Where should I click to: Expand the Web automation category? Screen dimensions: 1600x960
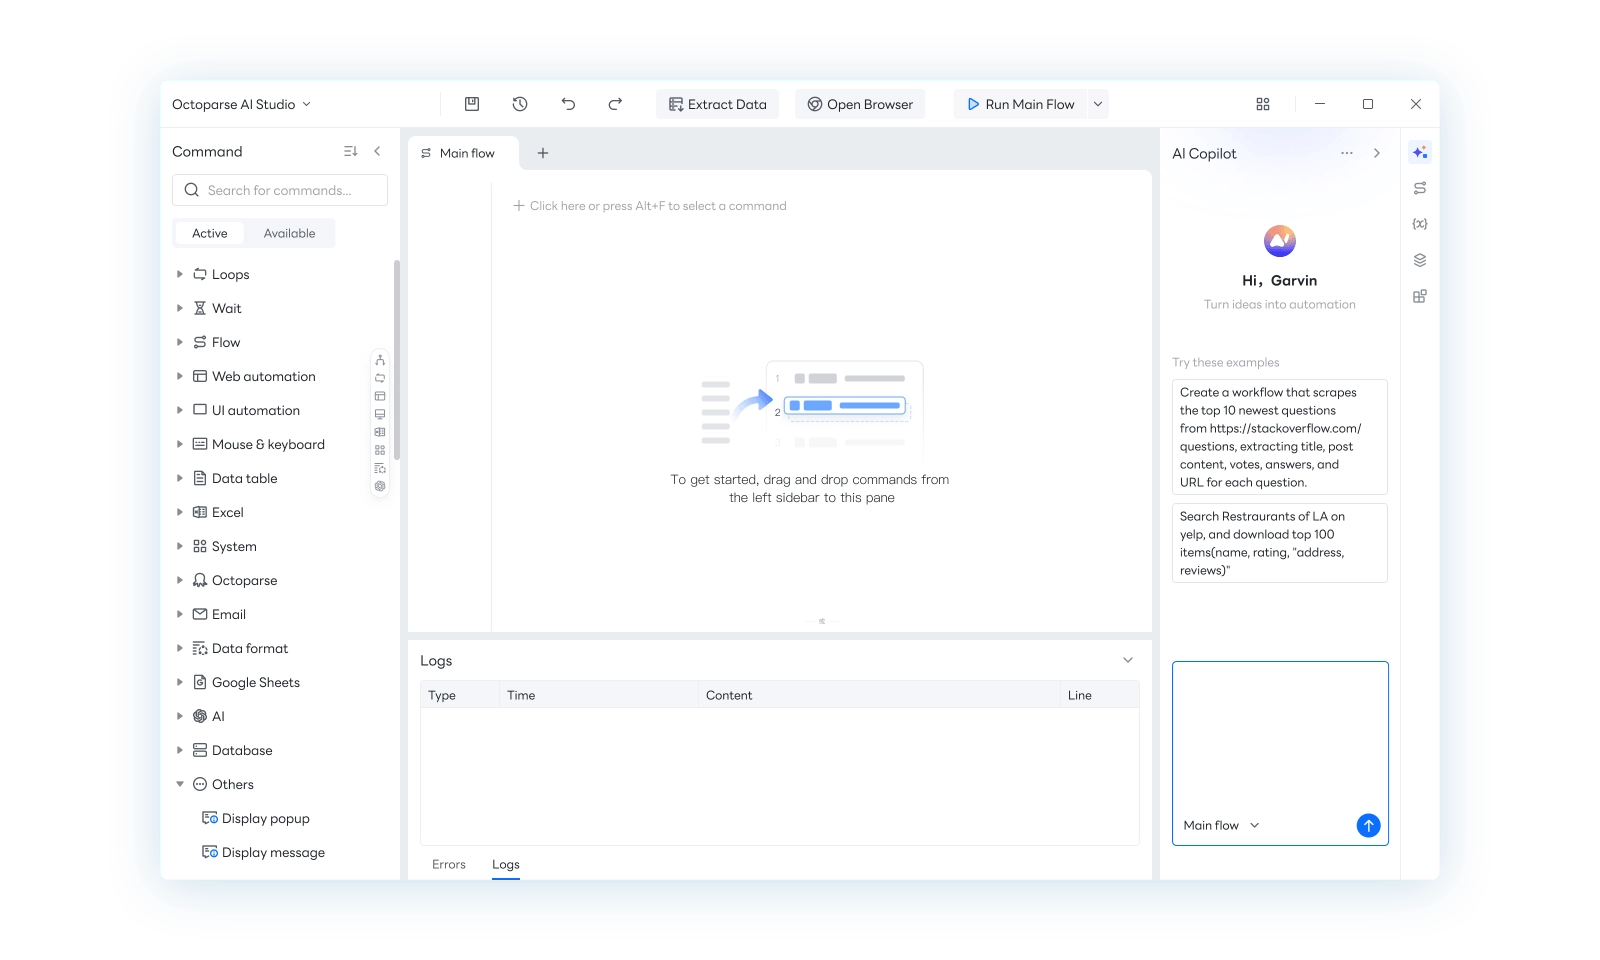[x=180, y=376]
